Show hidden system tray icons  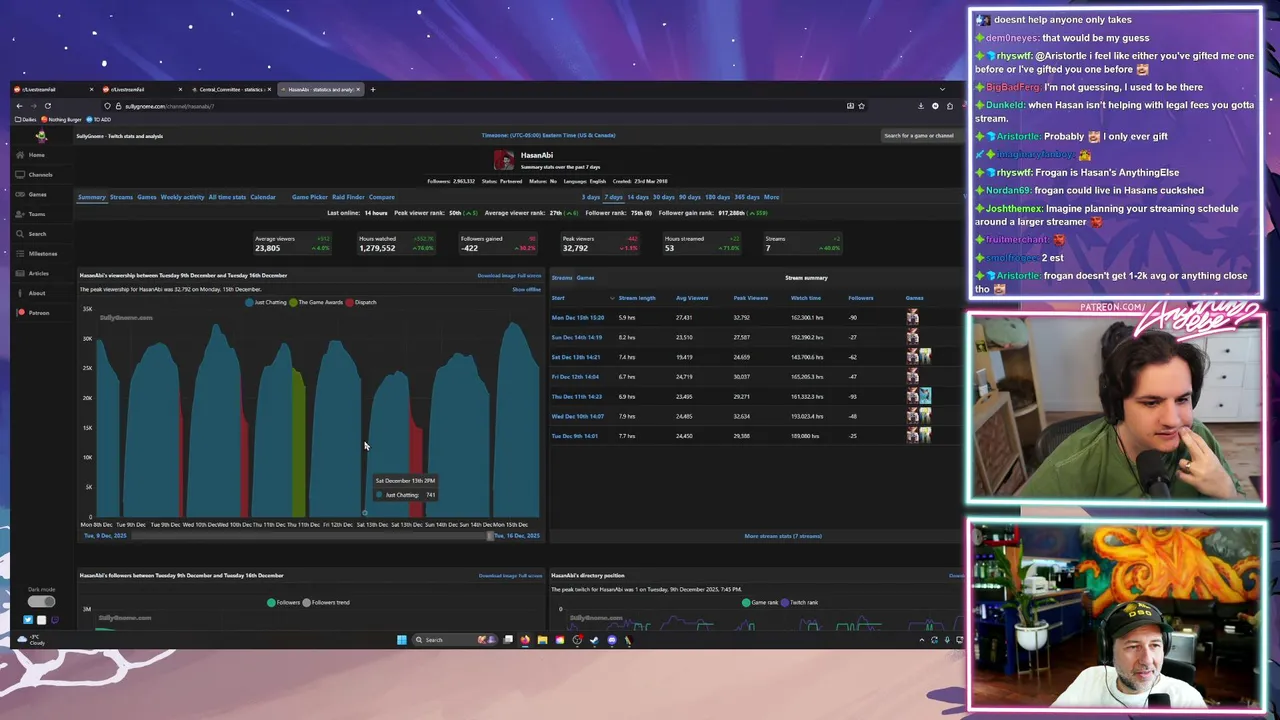pyautogui.click(x=922, y=640)
